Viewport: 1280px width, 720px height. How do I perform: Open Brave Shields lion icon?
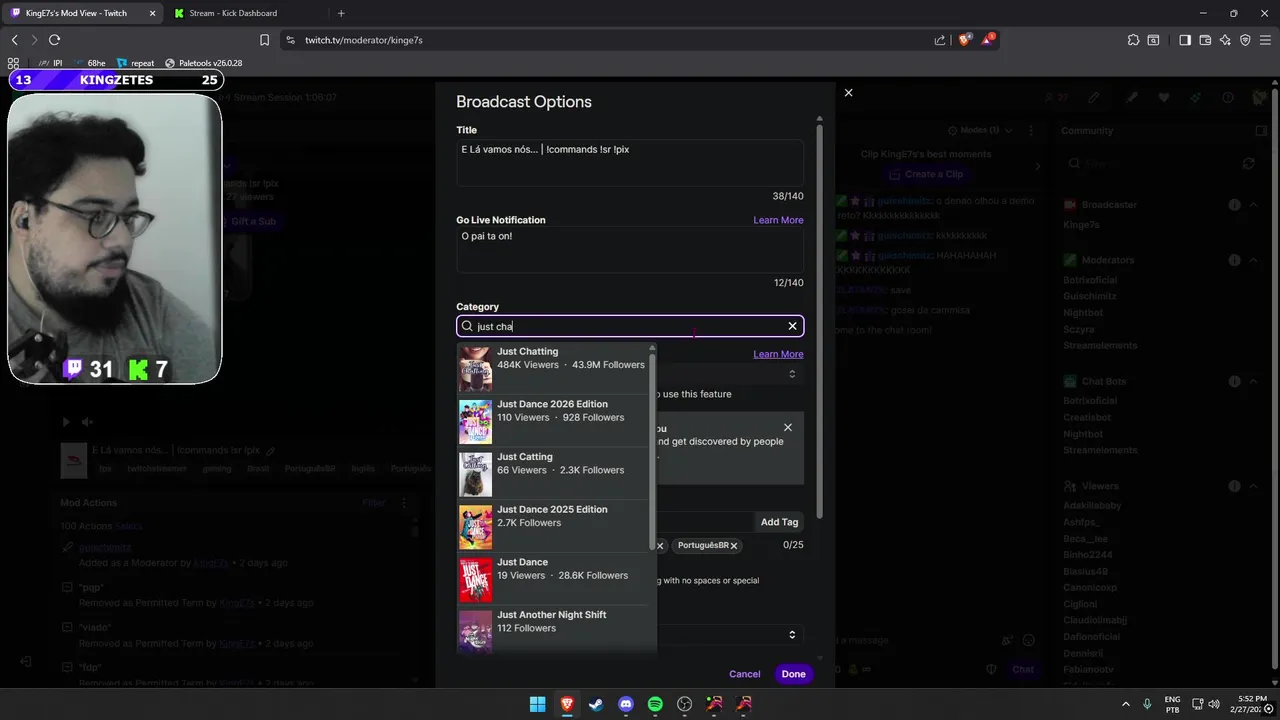pyautogui.click(x=965, y=40)
